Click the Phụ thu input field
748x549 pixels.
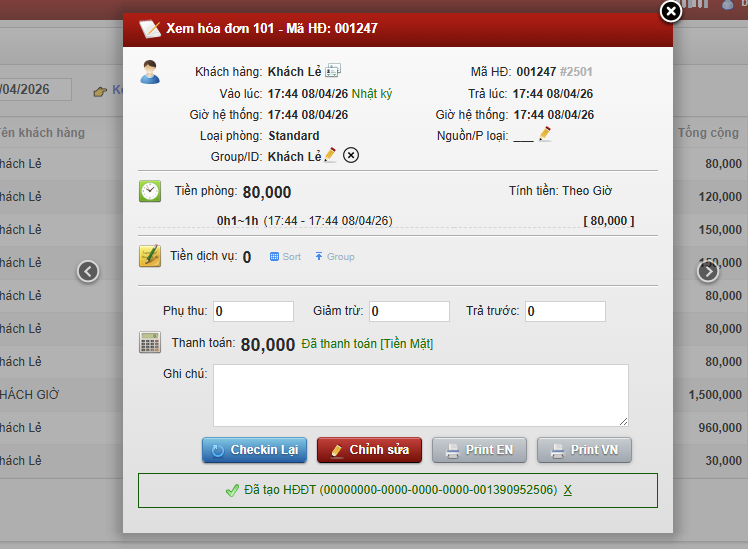253,311
